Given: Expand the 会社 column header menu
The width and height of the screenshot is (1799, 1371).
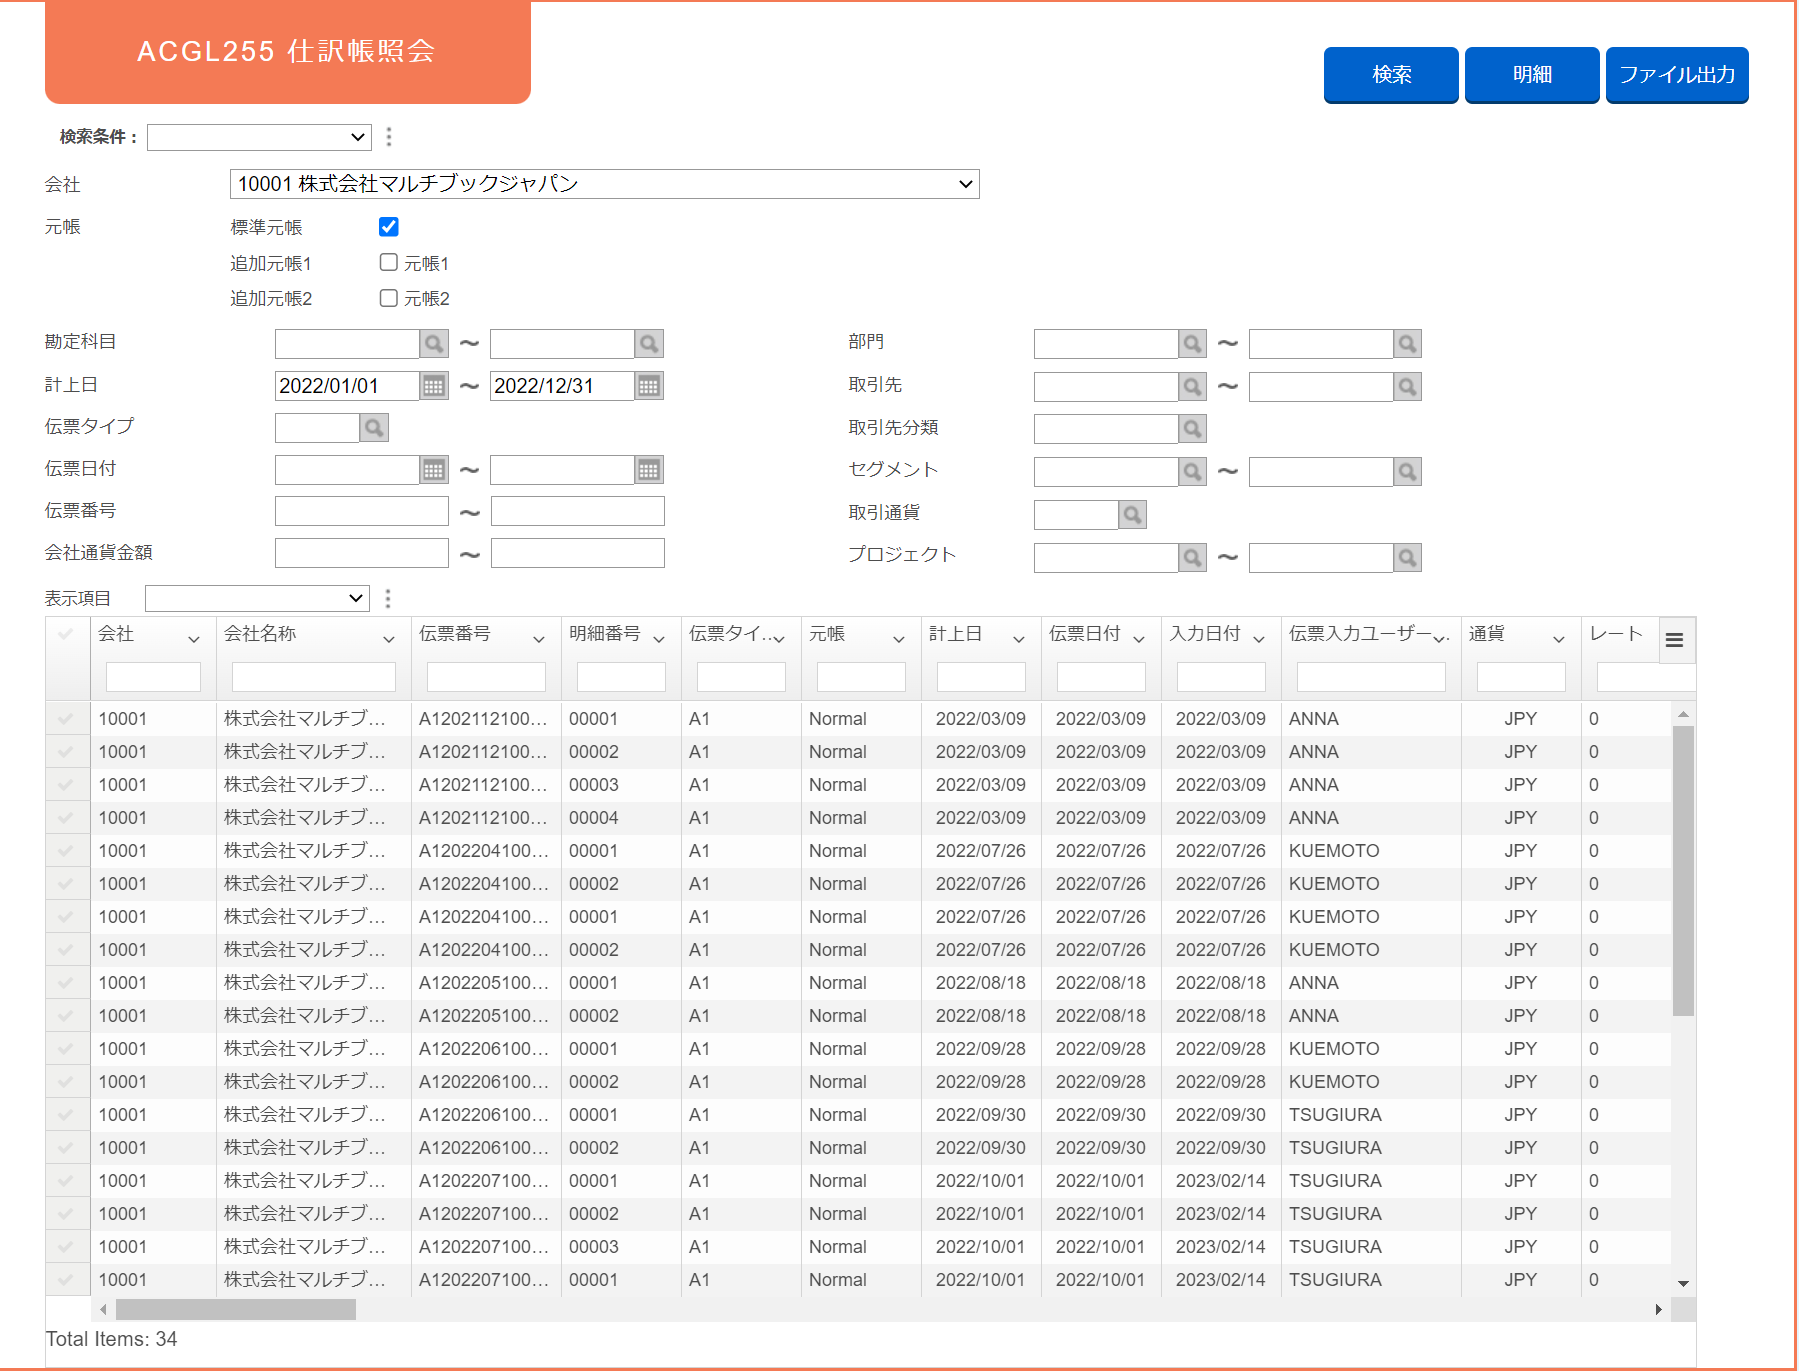Looking at the screenshot, I should 194,639.
